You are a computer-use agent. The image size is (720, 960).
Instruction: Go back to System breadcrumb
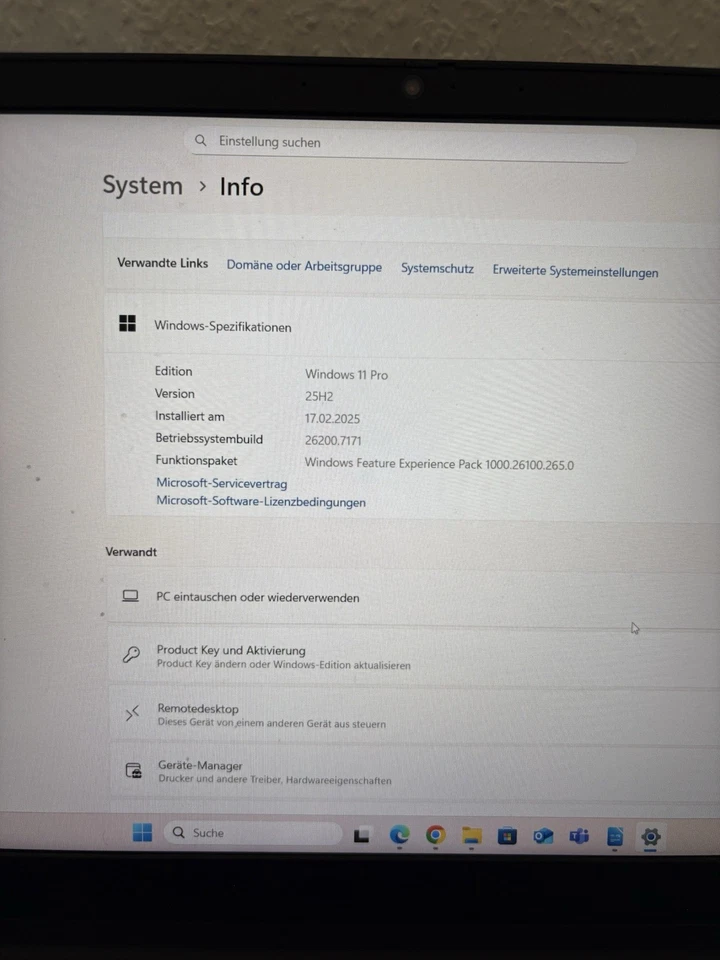(x=143, y=186)
